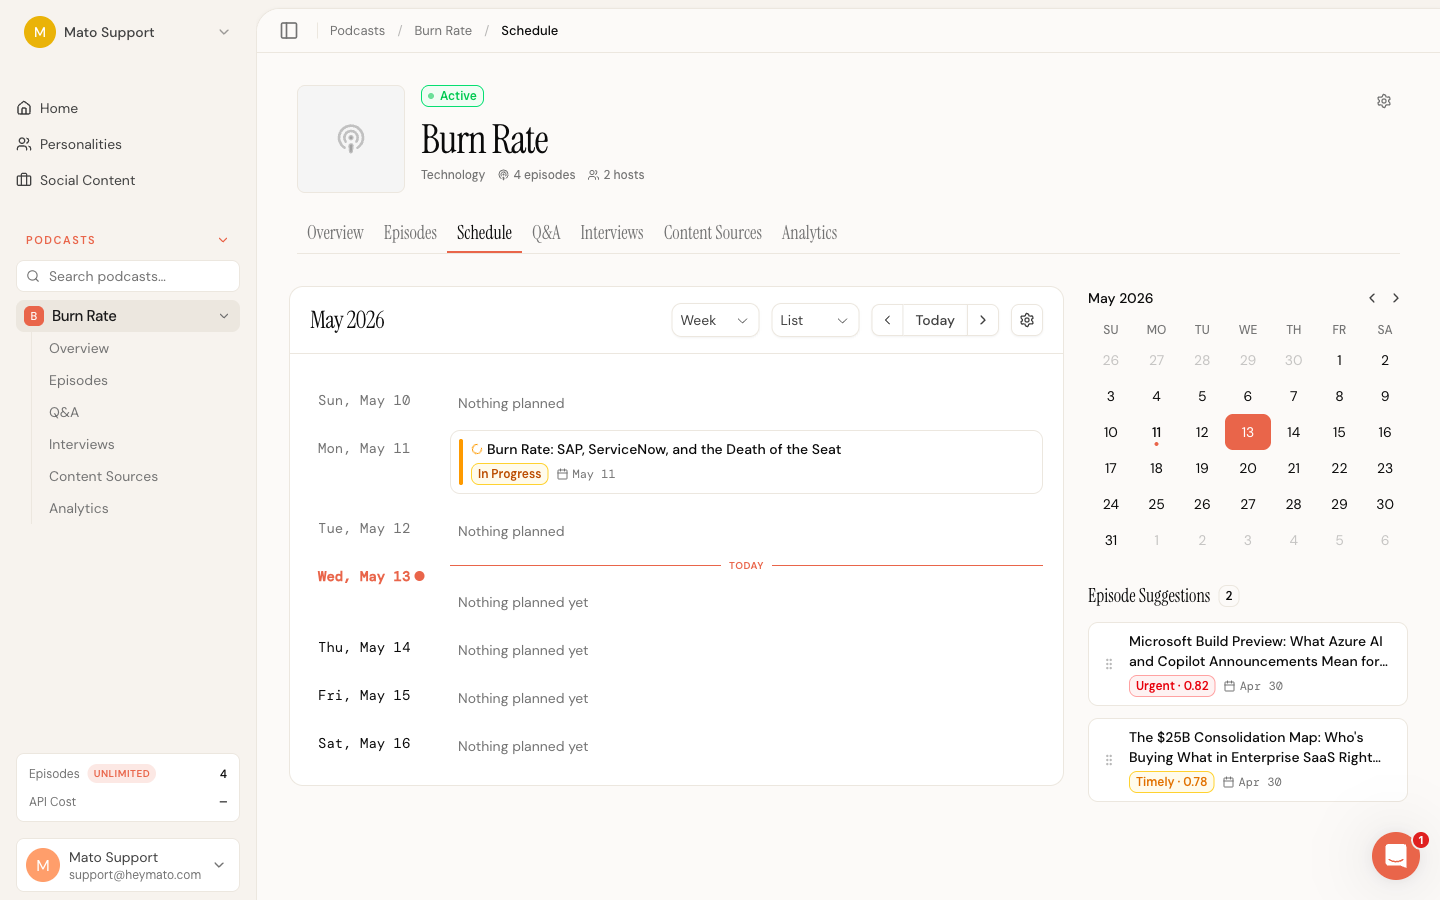The image size is (1440, 900).
Task: Click the UNLIMITED episodes badge
Action: (x=122, y=774)
